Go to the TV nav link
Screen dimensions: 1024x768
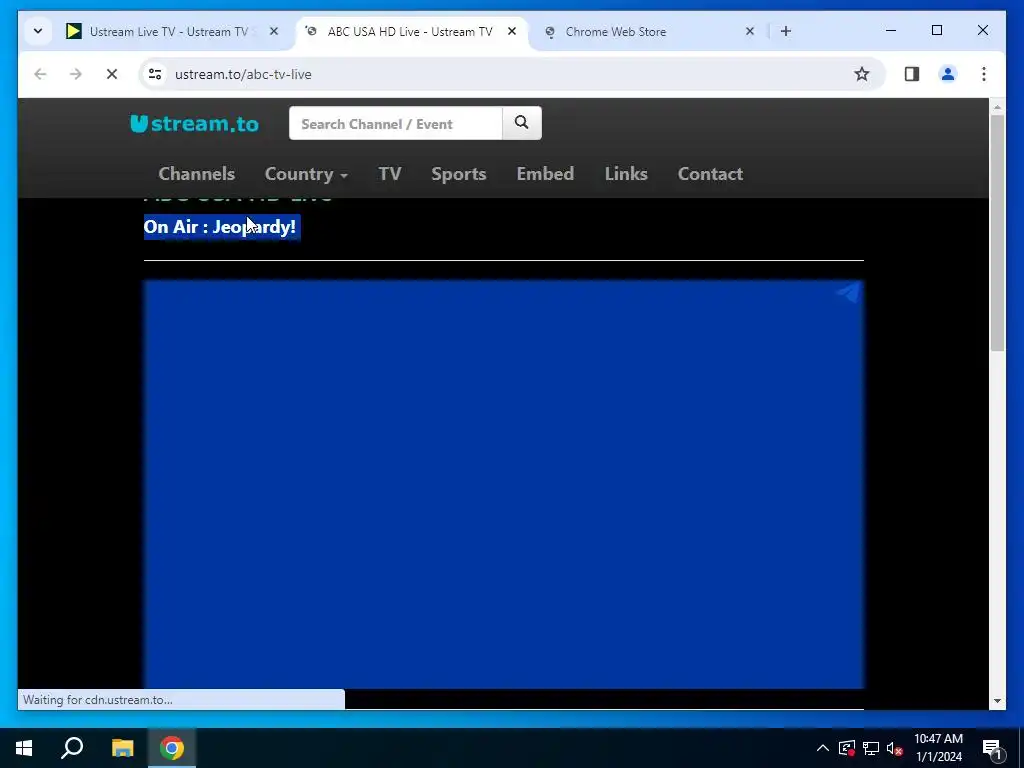(390, 174)
